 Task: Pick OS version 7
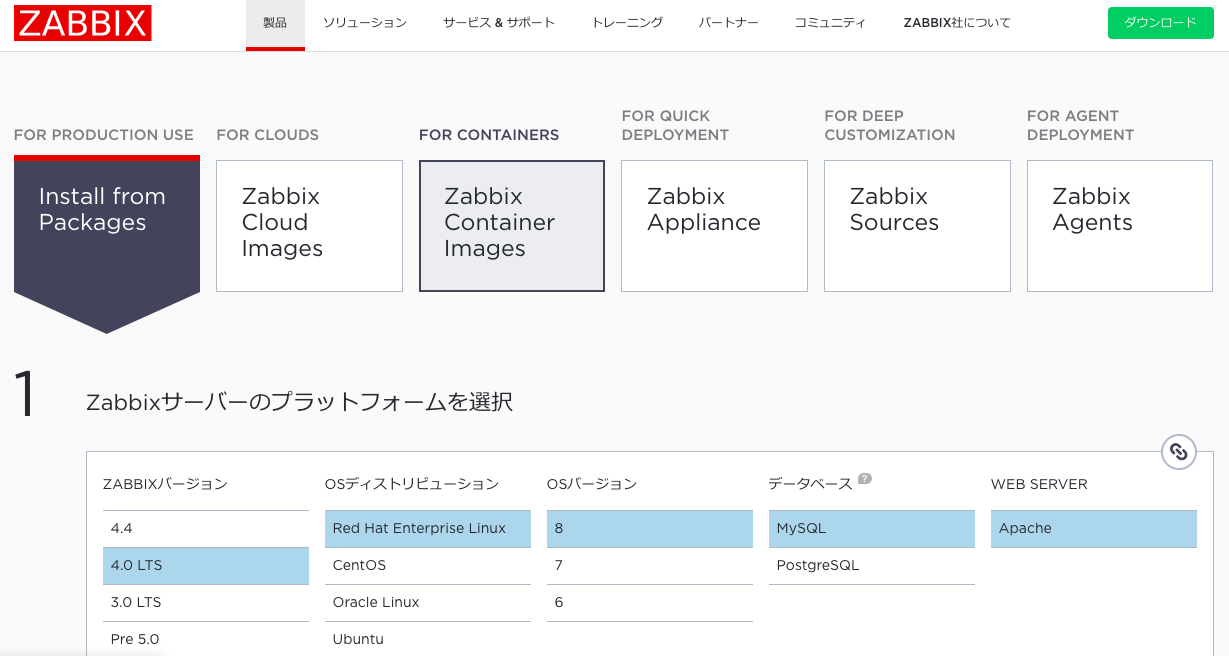tap(649, 565)
